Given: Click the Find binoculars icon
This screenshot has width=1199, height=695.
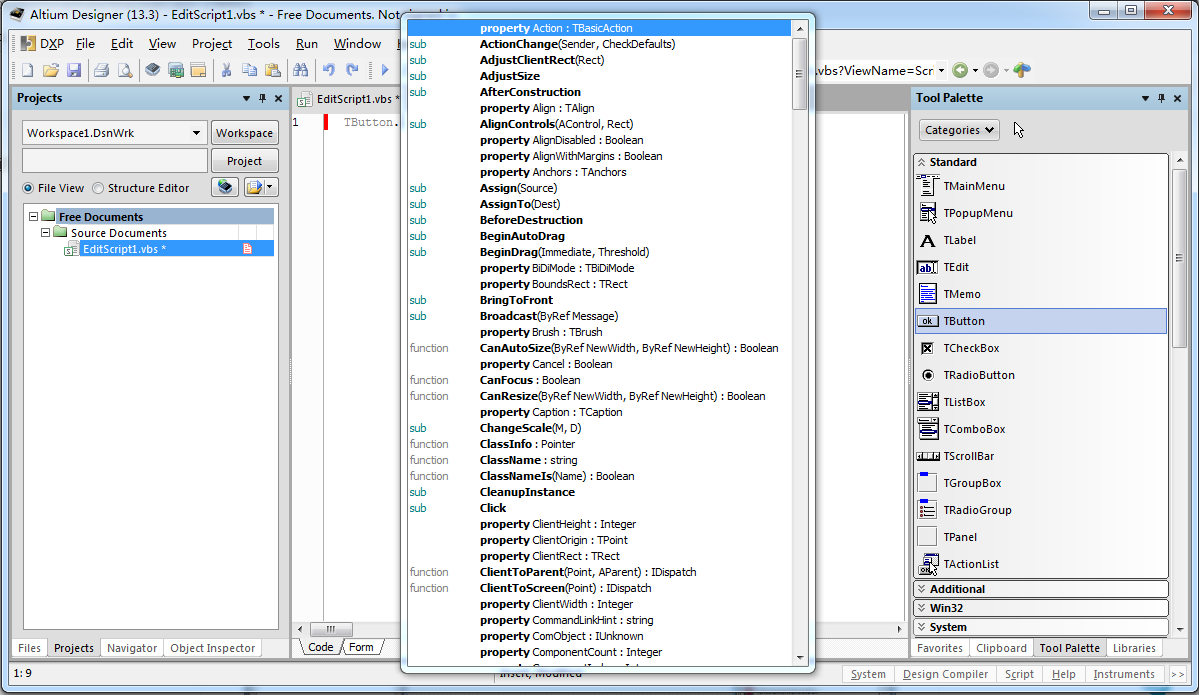Looking at the screenshot, I should [301, 70].
